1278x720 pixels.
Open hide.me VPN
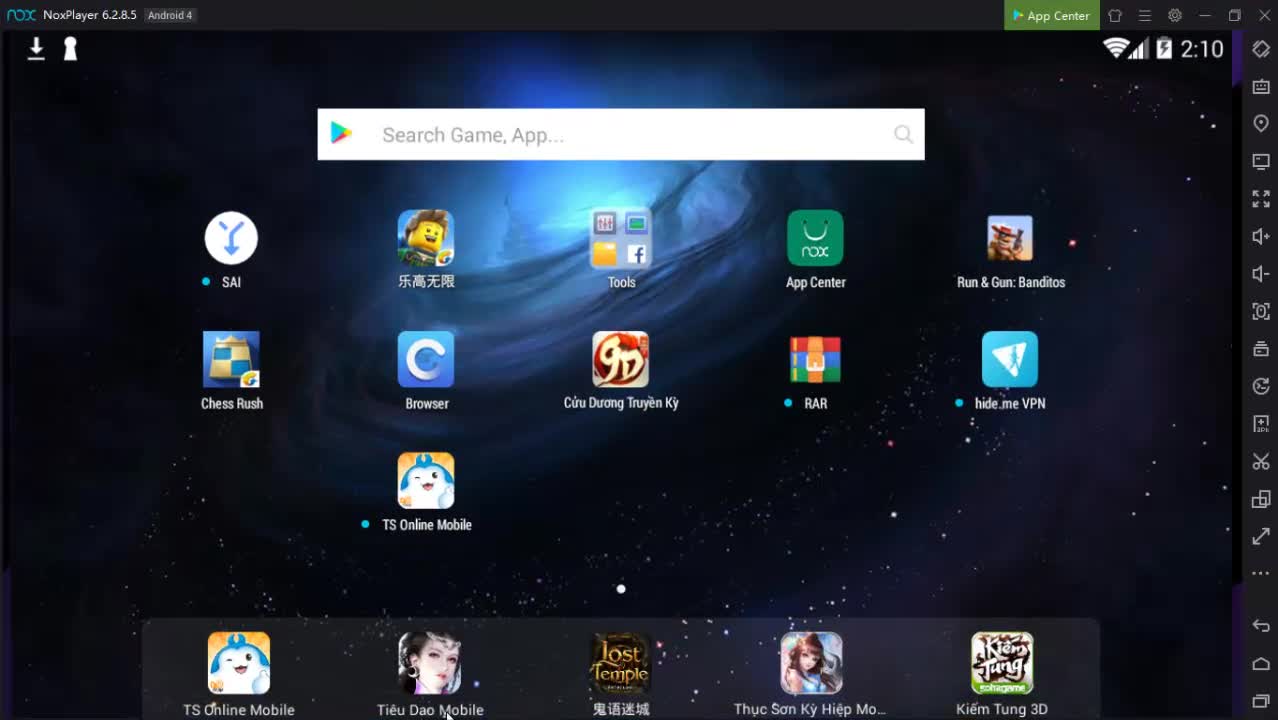[x=1010, y=359]
